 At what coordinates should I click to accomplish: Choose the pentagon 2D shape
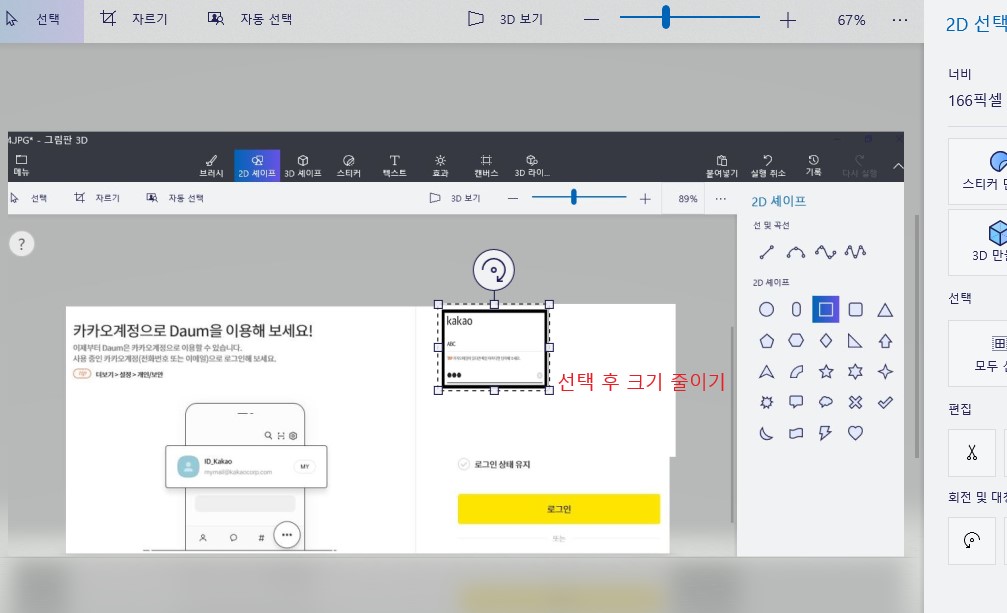coord(767,341)
